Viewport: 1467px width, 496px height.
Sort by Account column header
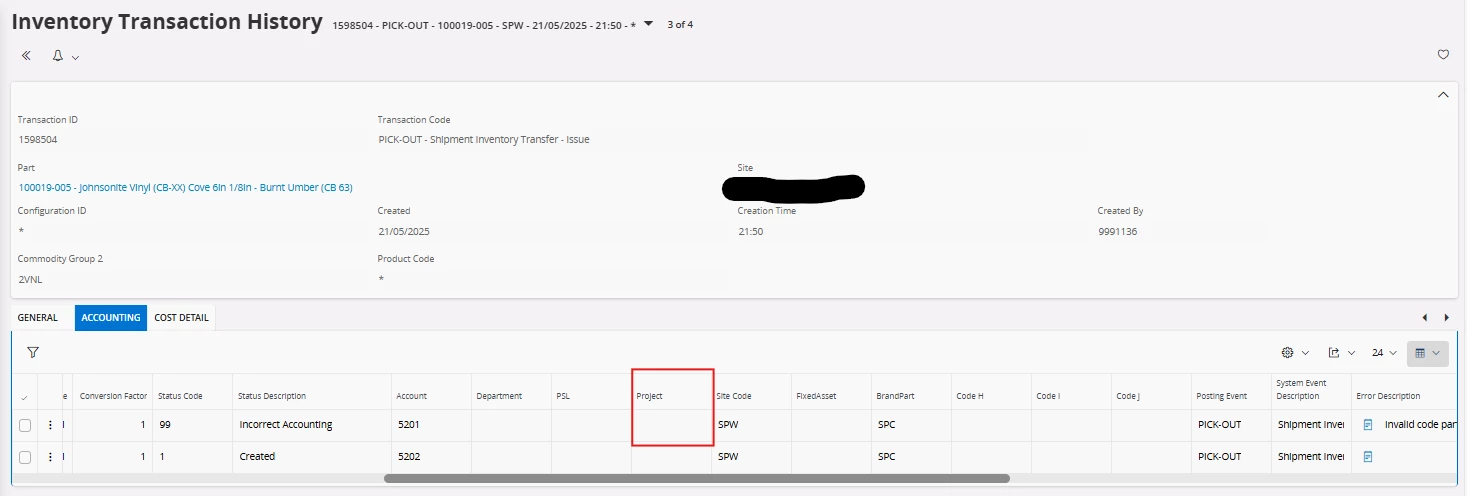tap(412, 396)
